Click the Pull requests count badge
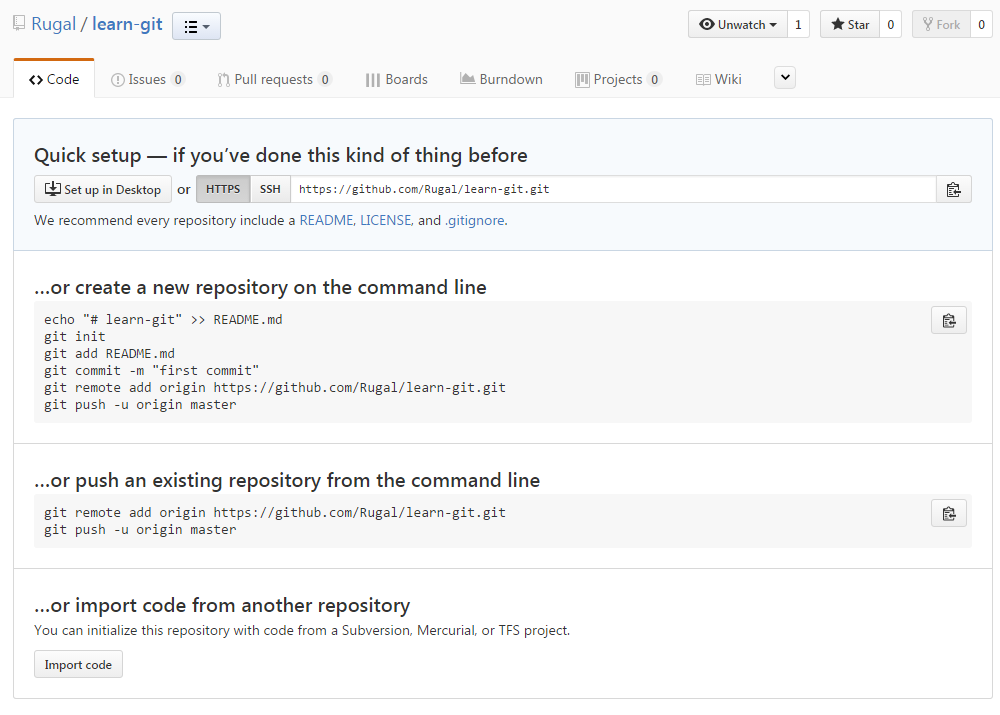 coord(325,80)
